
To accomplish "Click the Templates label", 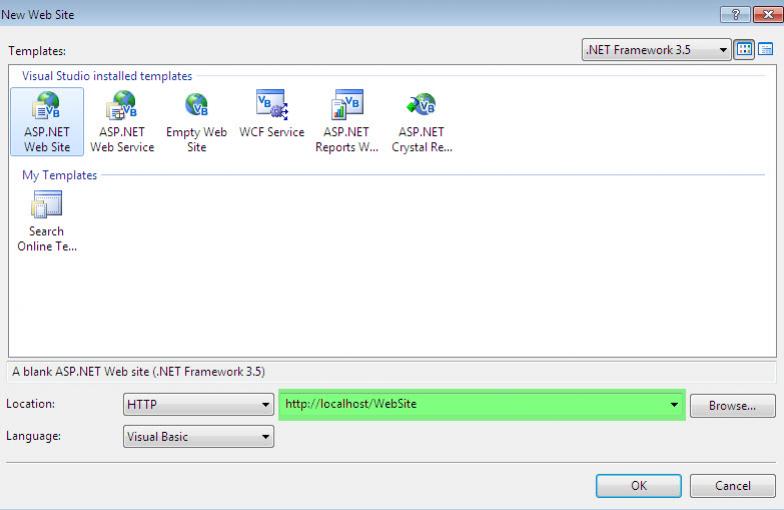I will coord(37,51).
